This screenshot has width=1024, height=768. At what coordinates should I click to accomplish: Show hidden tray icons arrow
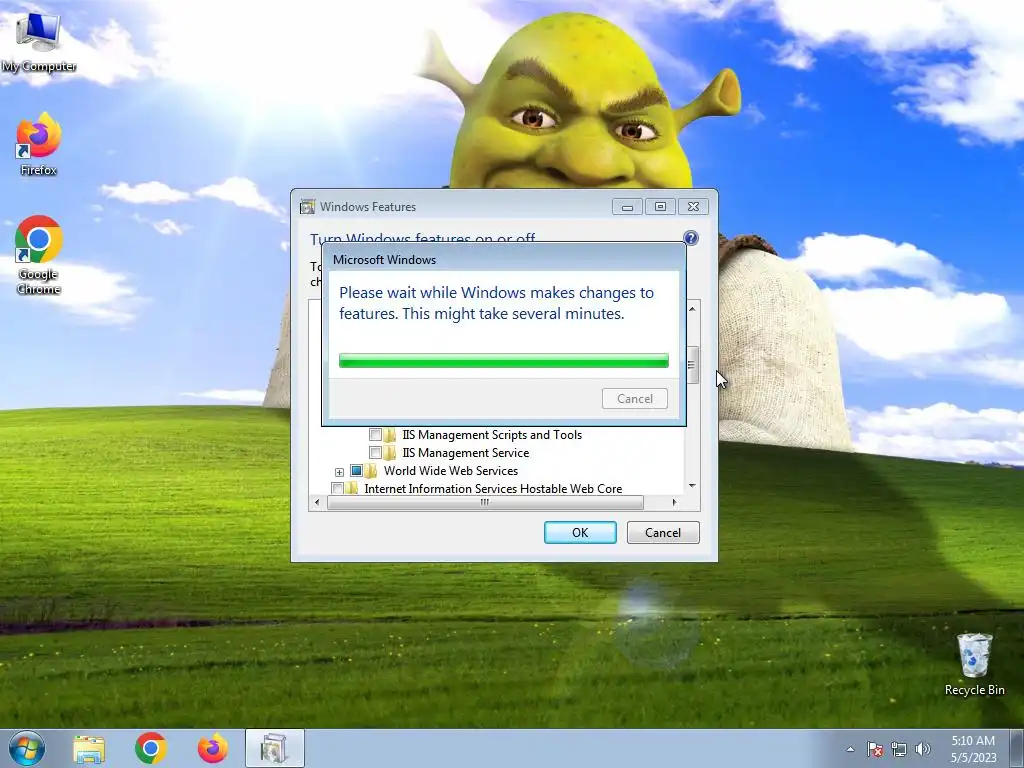850,749
